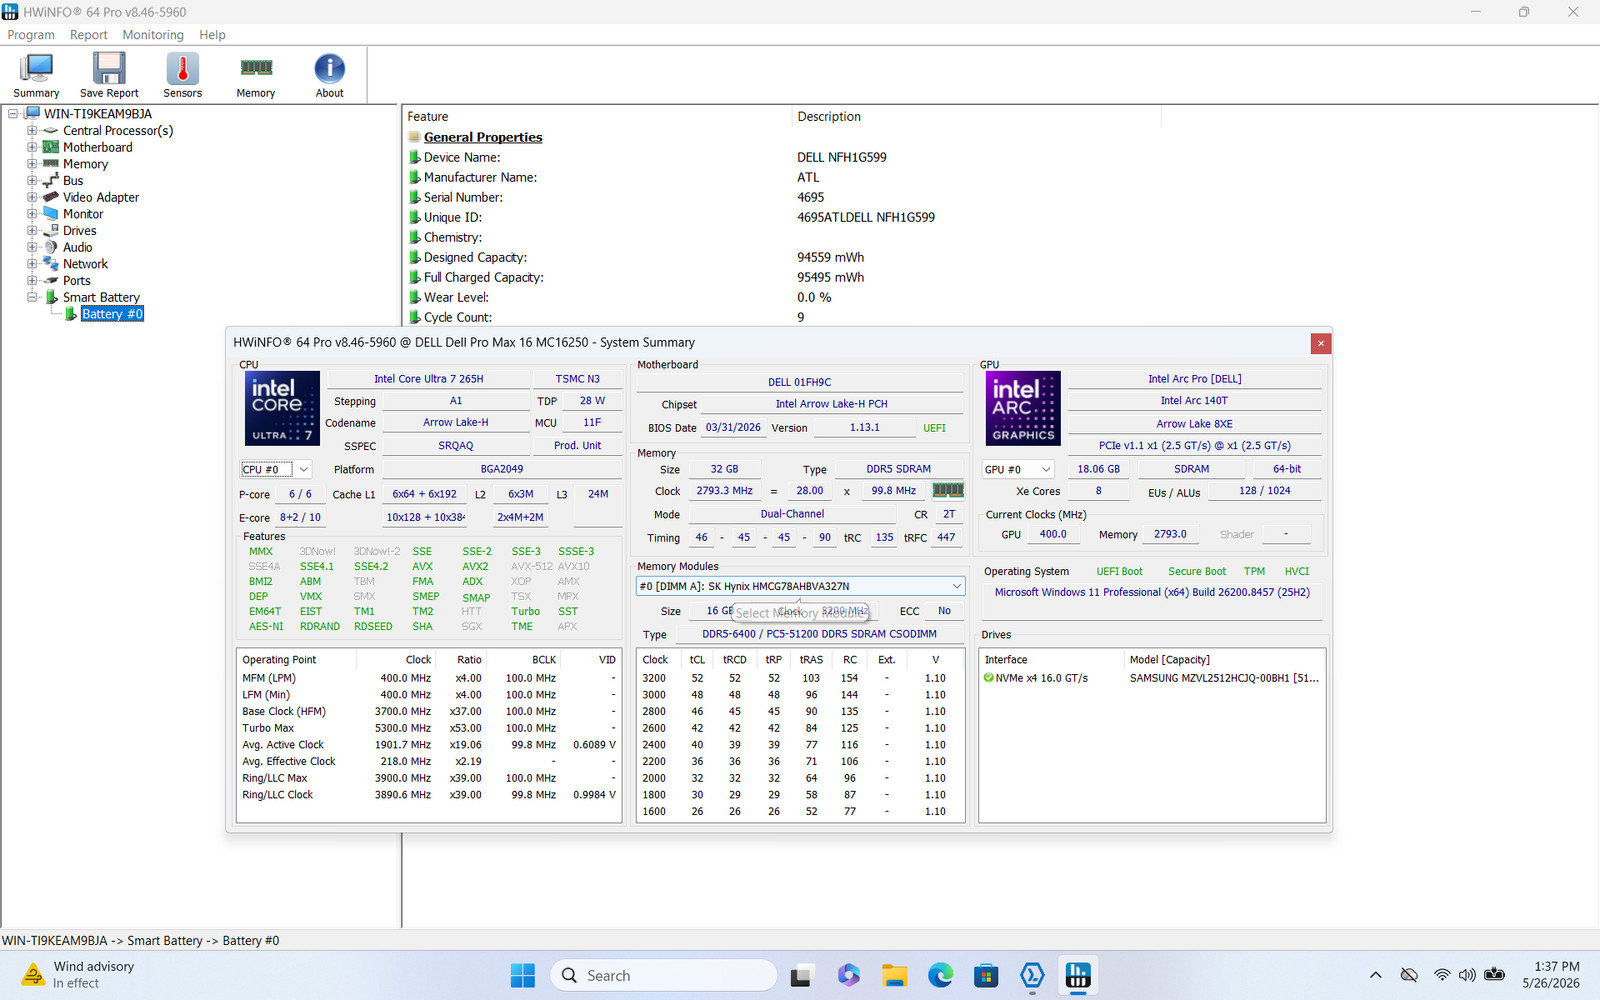1600x1000 pixels.
Task: Select the Audio label in the tree
Action: pyautogui.click(x=78, y=247)
